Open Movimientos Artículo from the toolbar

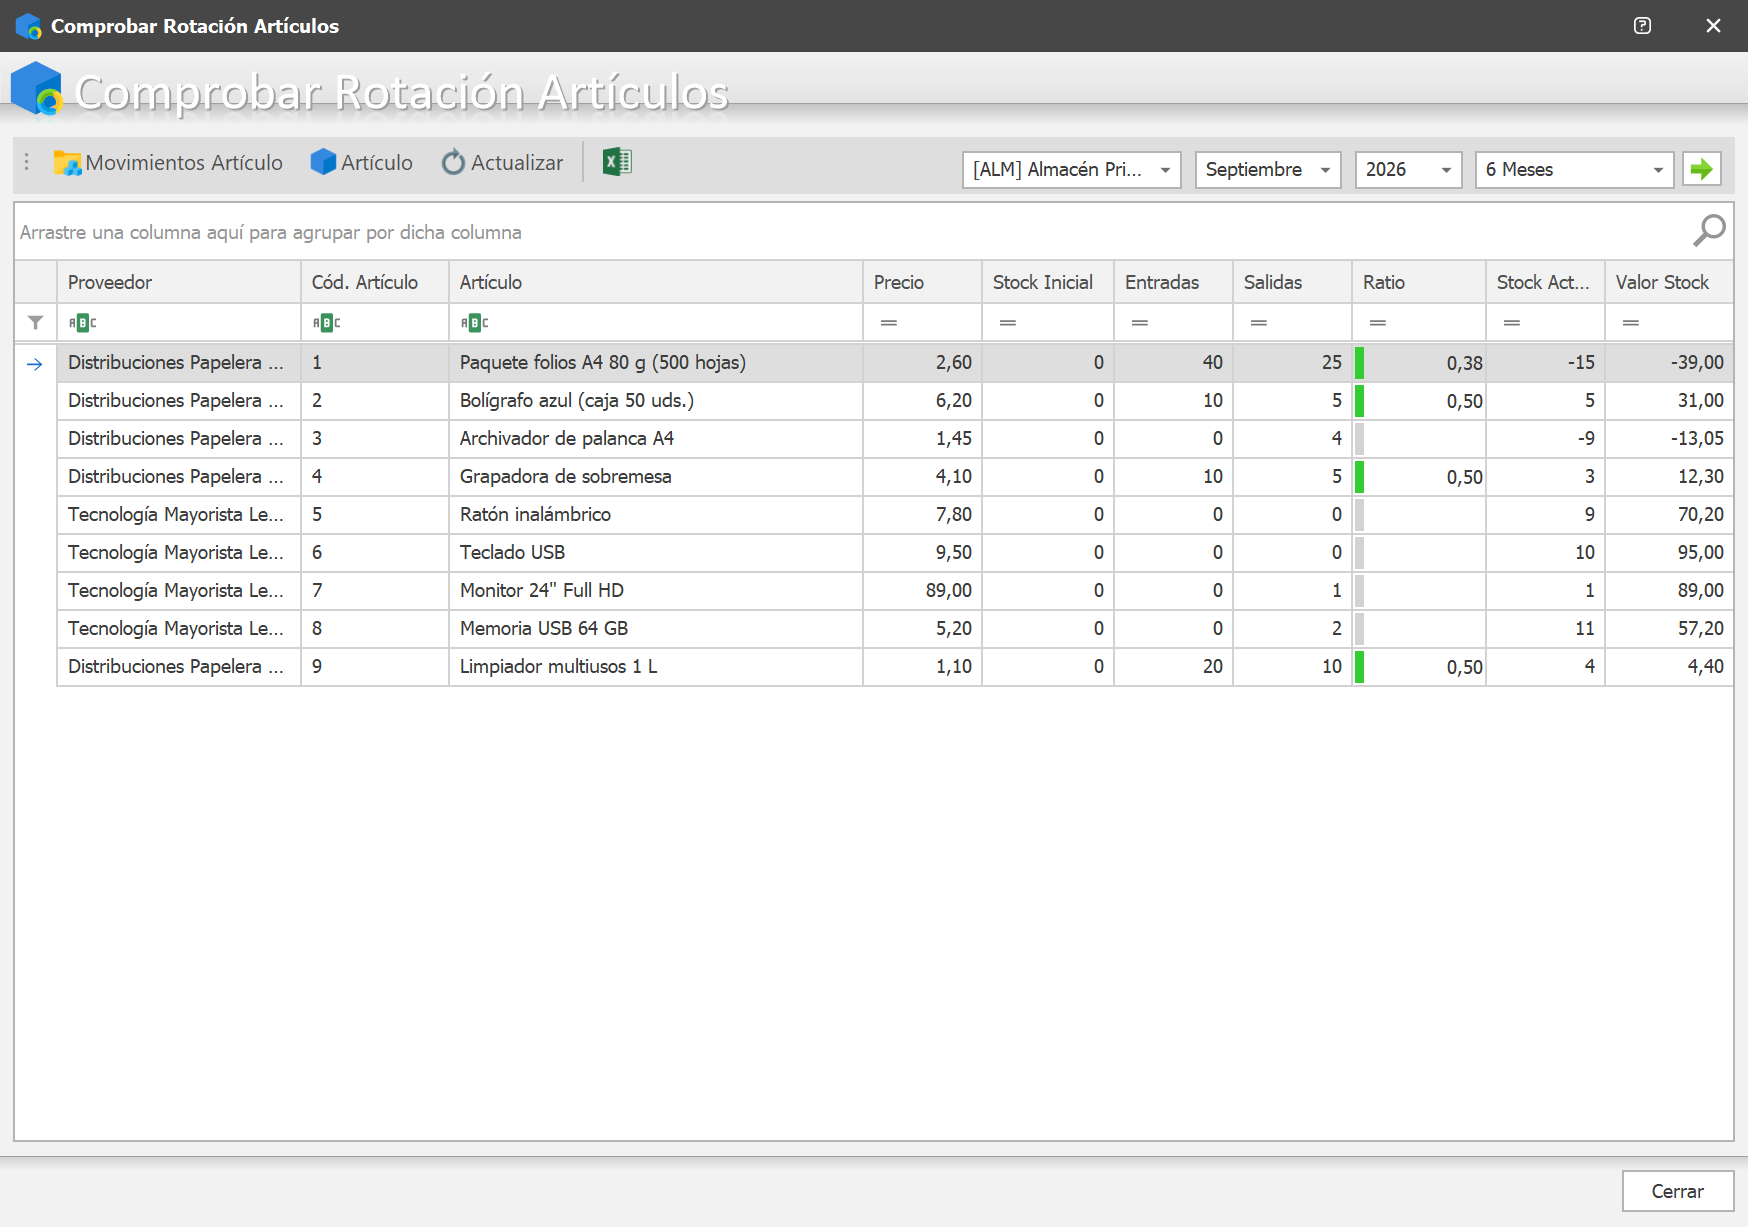[x=168, y=163]
